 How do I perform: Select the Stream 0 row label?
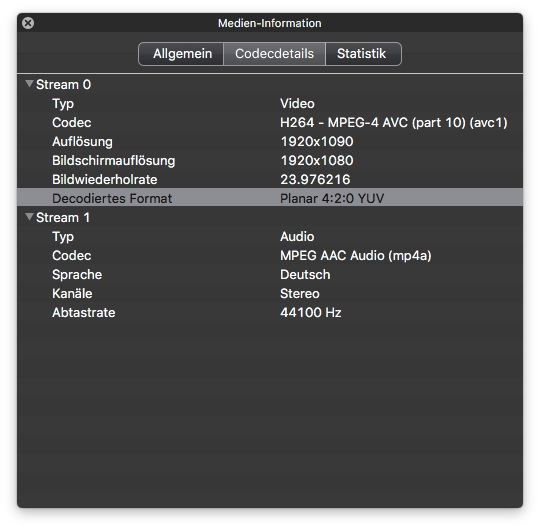pyautogui.click(x=63, y=85)
